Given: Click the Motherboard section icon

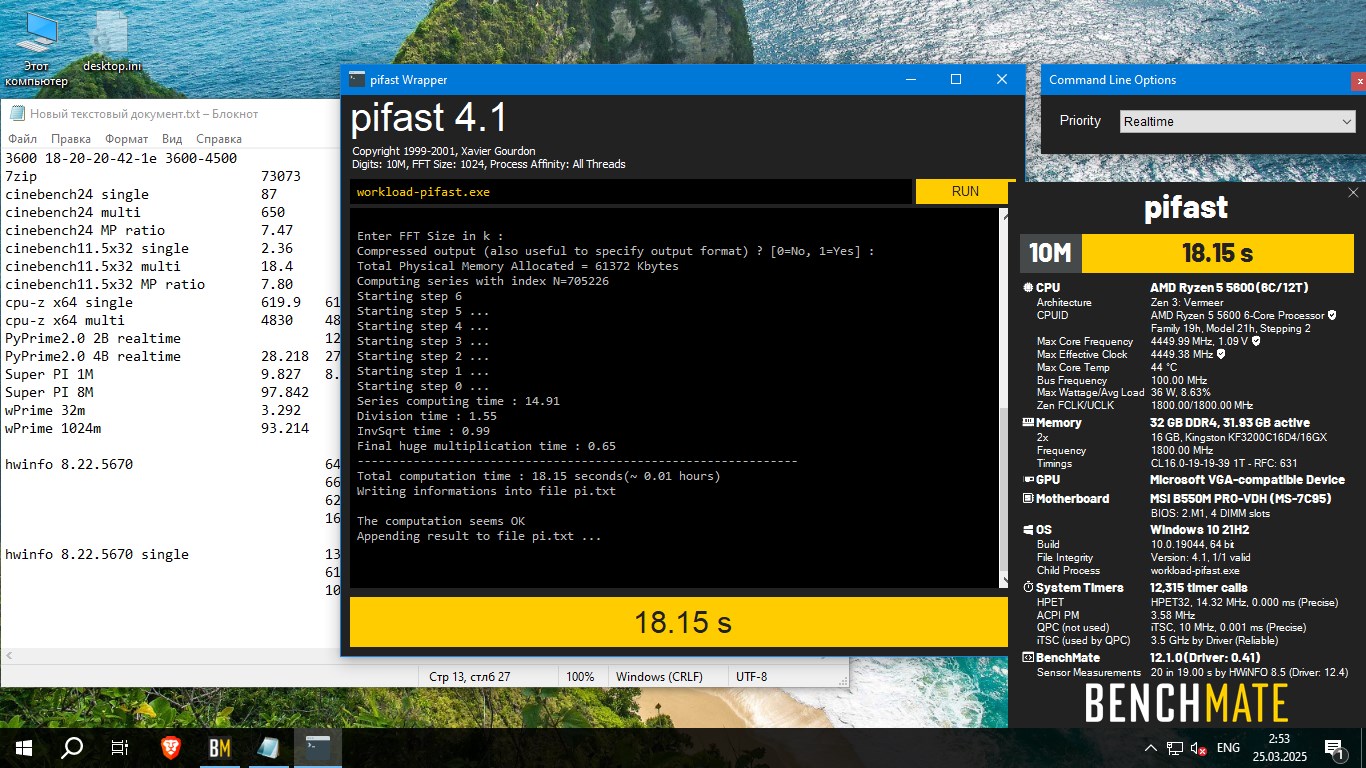Looking at the screenshot, I should [1028, 498].
